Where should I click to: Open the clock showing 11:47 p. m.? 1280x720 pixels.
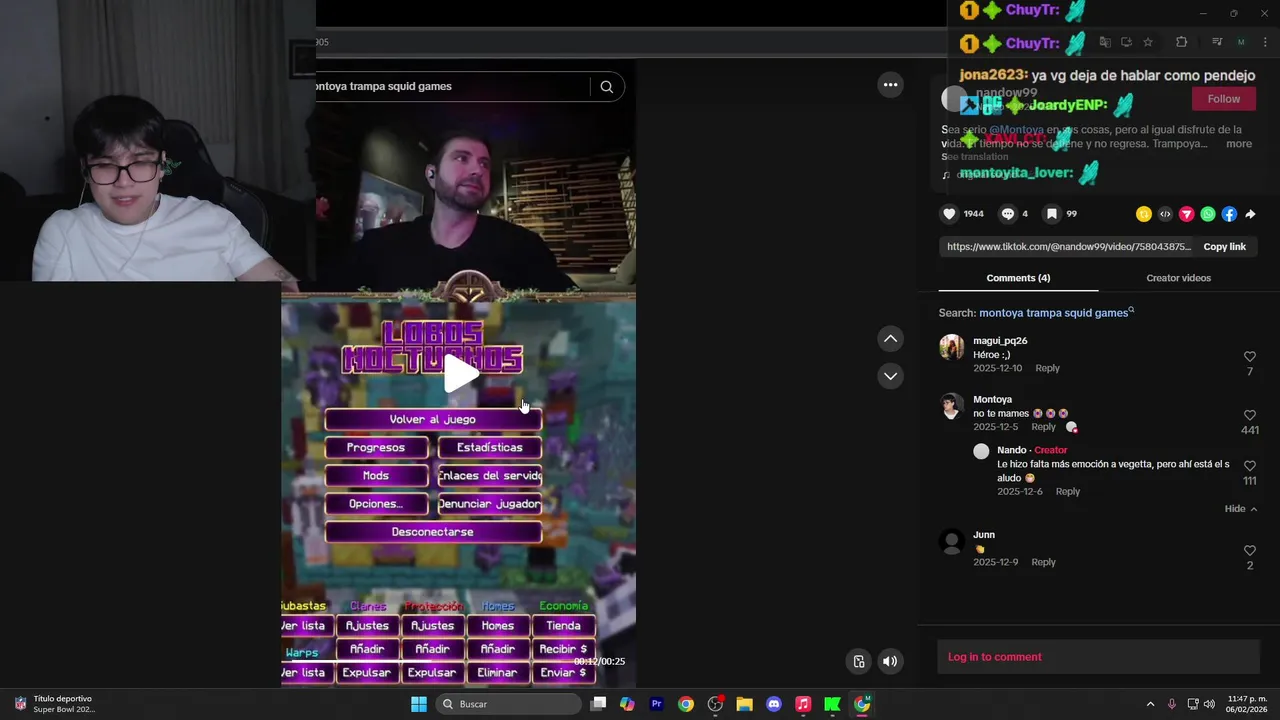click(1247, 704)
